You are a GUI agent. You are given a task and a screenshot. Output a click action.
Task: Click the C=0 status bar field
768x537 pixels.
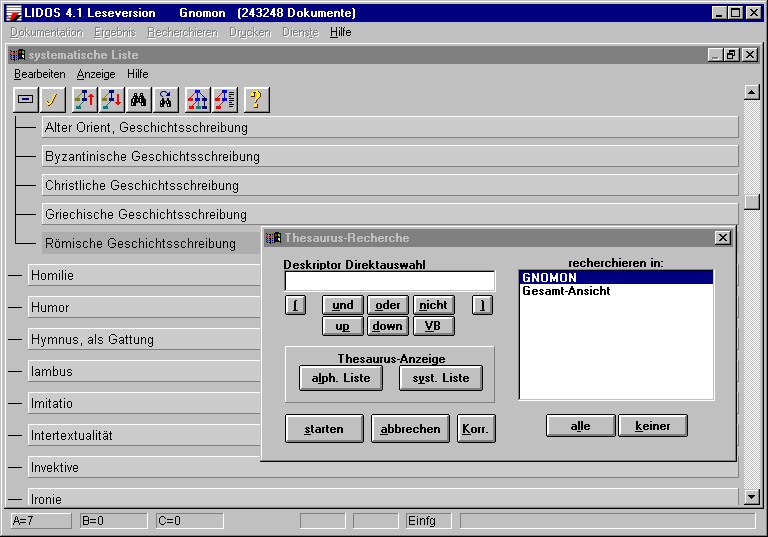tap(190, 520)
